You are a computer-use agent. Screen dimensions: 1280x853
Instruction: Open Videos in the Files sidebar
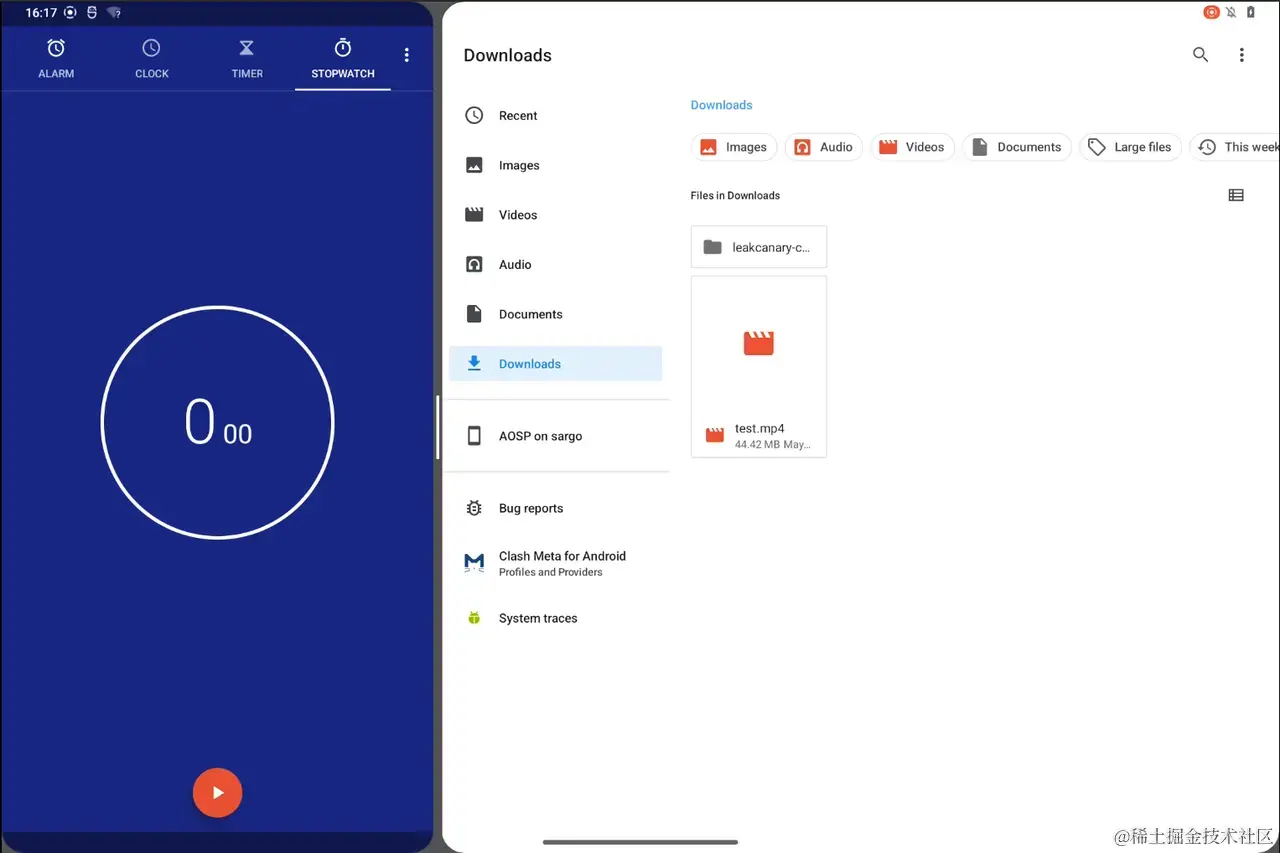point(555,215)
